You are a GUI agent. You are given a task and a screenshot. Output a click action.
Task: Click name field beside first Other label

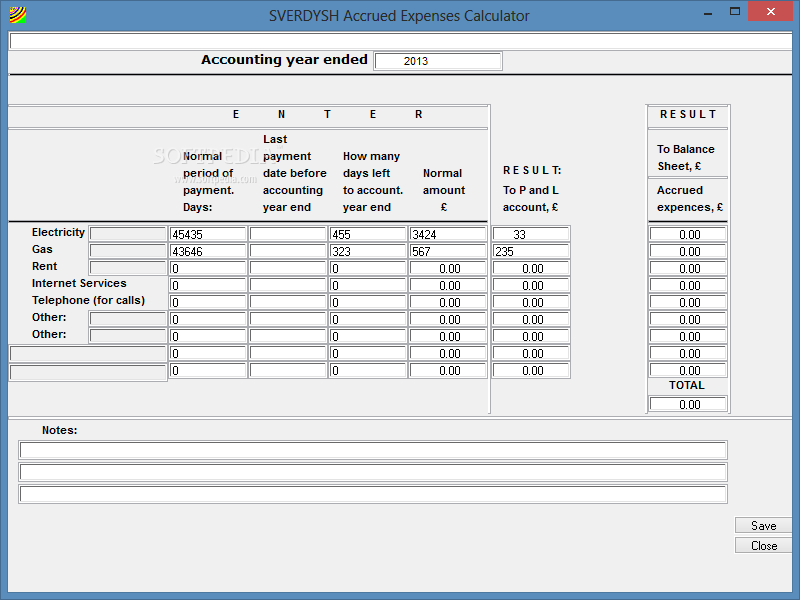[128, 319]
